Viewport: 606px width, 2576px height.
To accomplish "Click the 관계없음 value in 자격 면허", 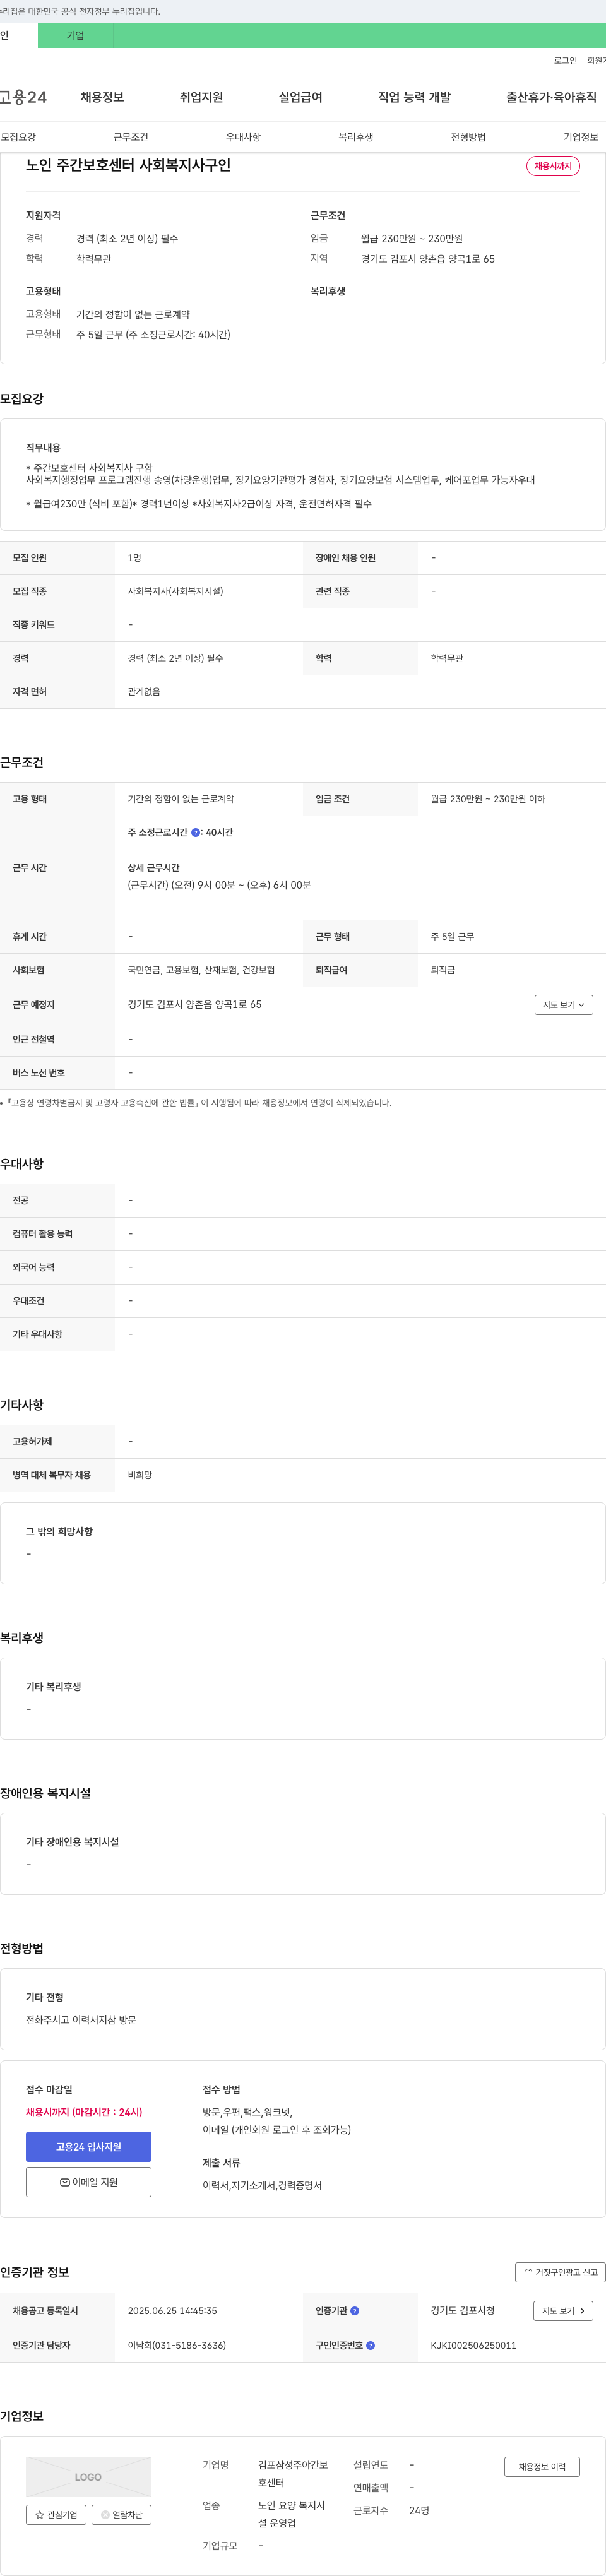I will coord(144,692).
